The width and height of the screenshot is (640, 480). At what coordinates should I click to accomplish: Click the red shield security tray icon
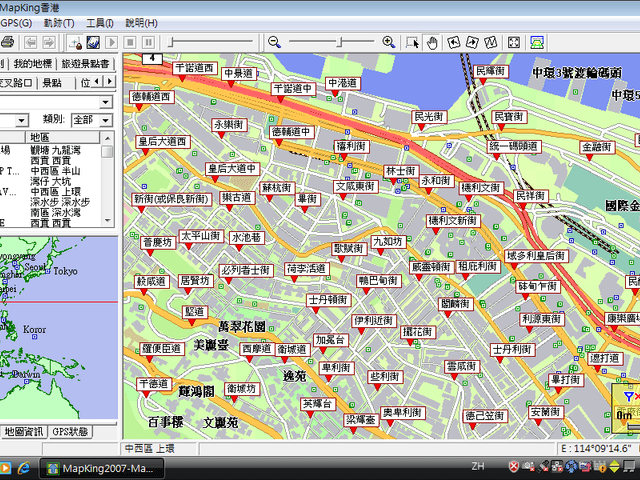[x=514, y=466]
